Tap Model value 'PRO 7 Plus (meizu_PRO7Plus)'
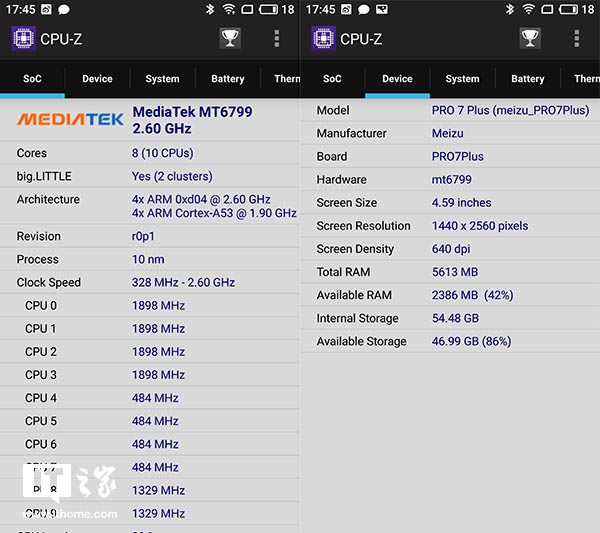The height and width of the screenshot is (533, 600). [x=510, y=110]
